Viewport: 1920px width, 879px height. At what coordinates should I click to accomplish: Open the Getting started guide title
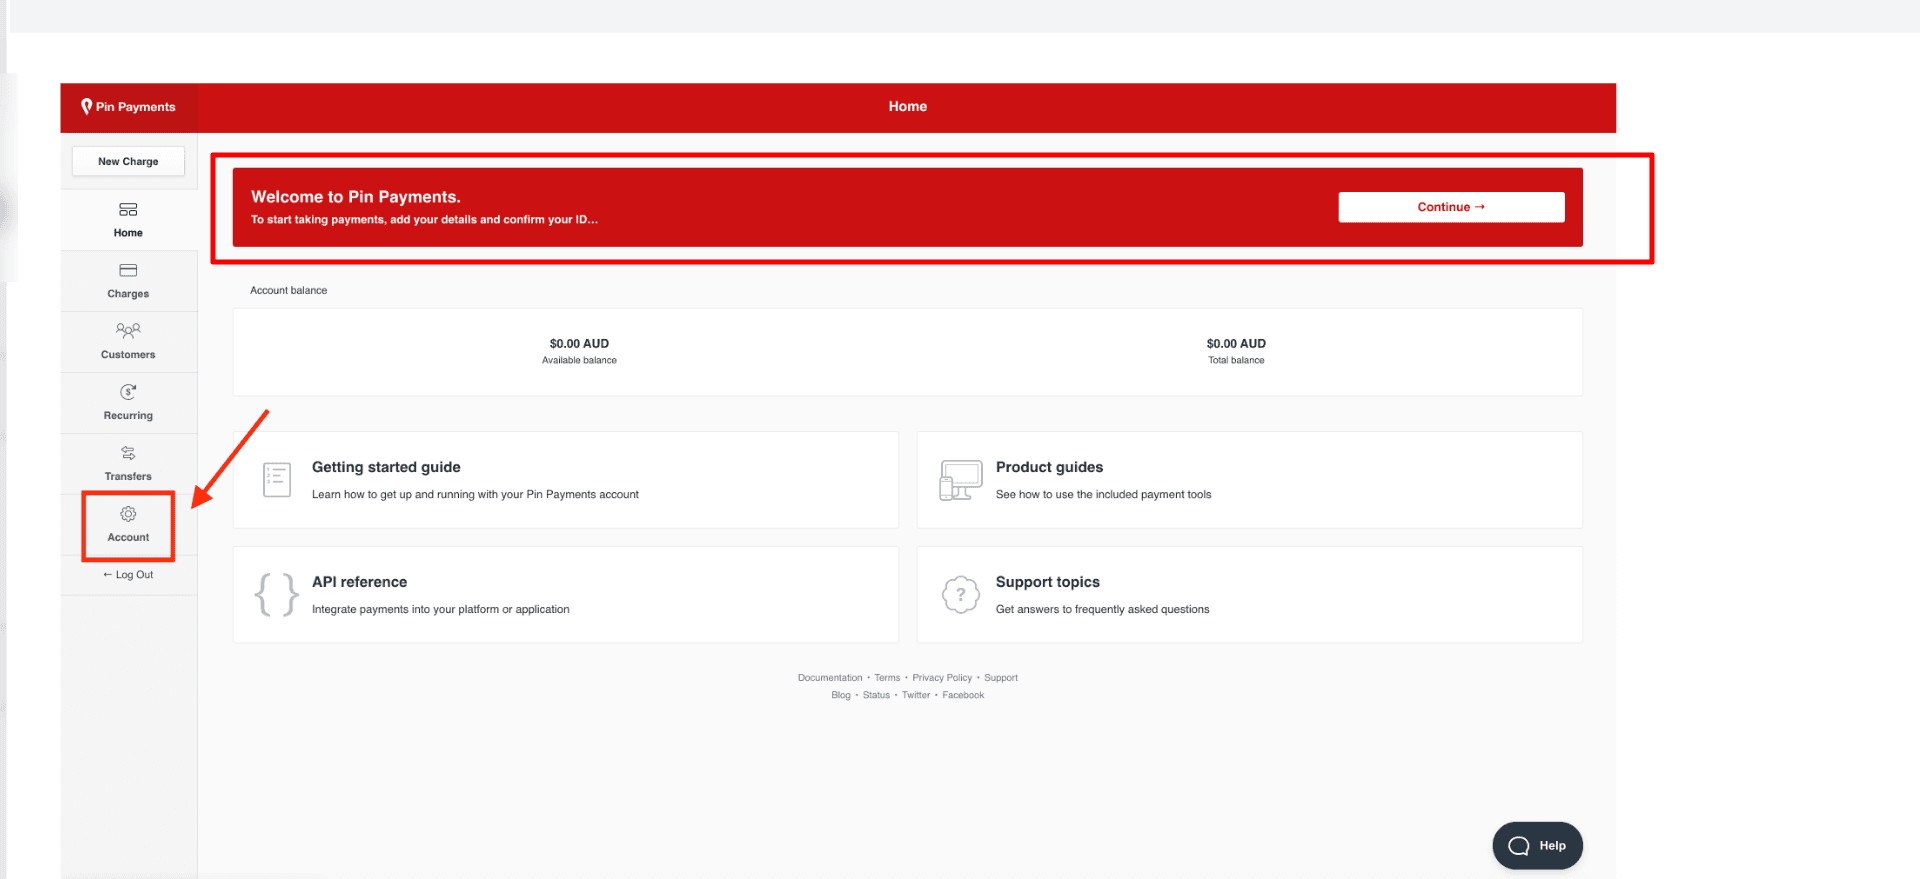tap(386, 467)
